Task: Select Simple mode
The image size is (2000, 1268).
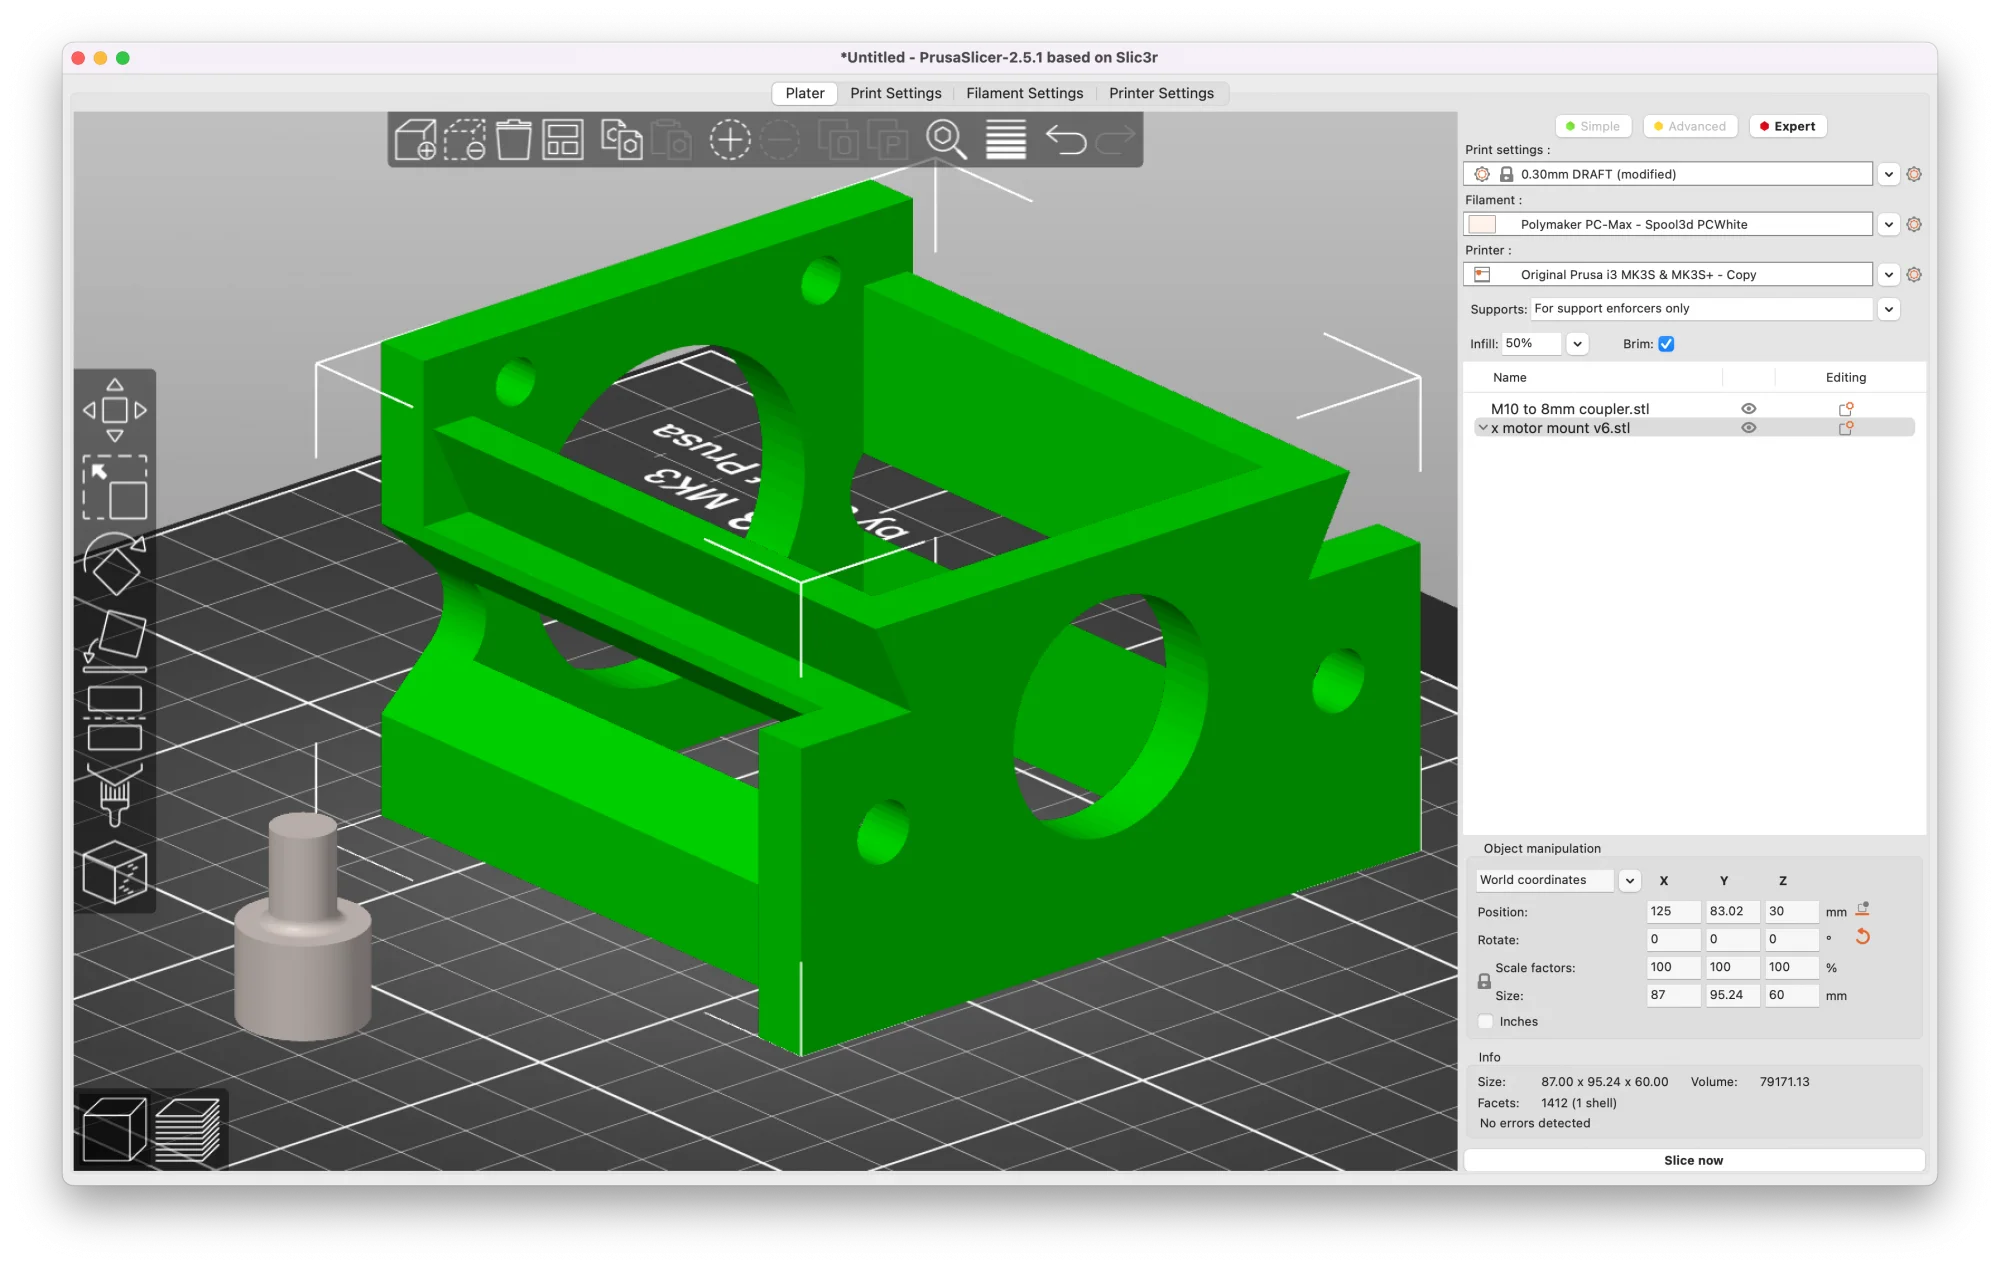Action: coord(1593,126)
